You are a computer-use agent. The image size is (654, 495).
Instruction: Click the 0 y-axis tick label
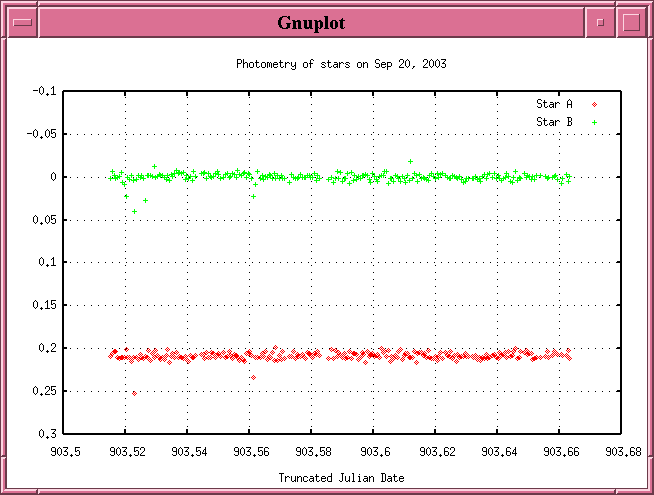click(x=54, y=177)
